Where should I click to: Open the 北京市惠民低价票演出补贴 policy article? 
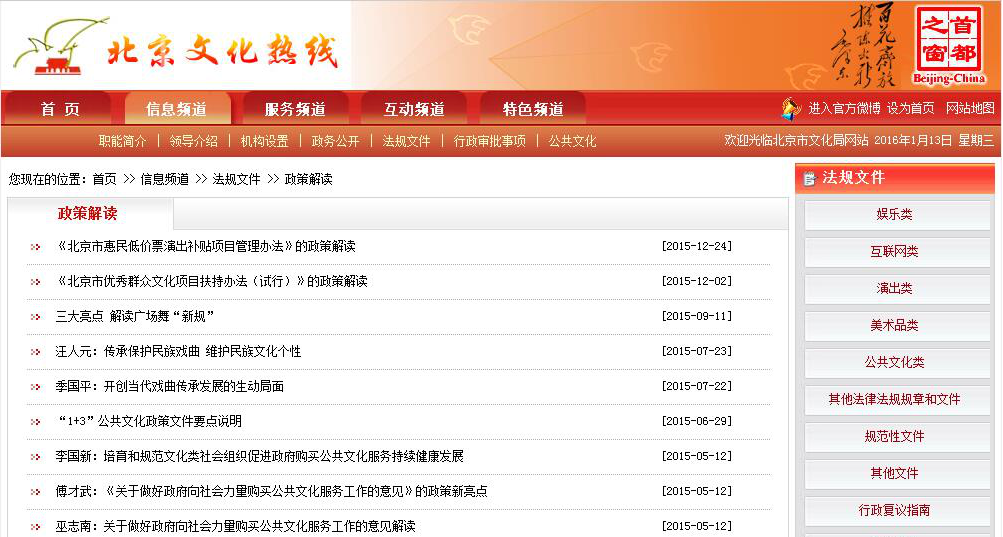205,246
